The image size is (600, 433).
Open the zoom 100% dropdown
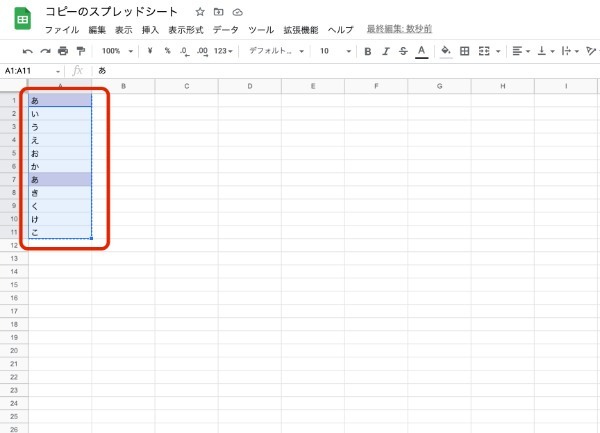pyautogui.click(x=117, y=51)
